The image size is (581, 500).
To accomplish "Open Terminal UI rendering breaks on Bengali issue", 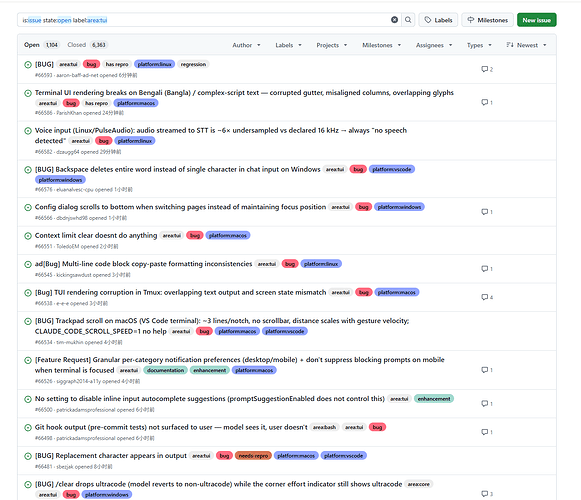I will 244,93.
